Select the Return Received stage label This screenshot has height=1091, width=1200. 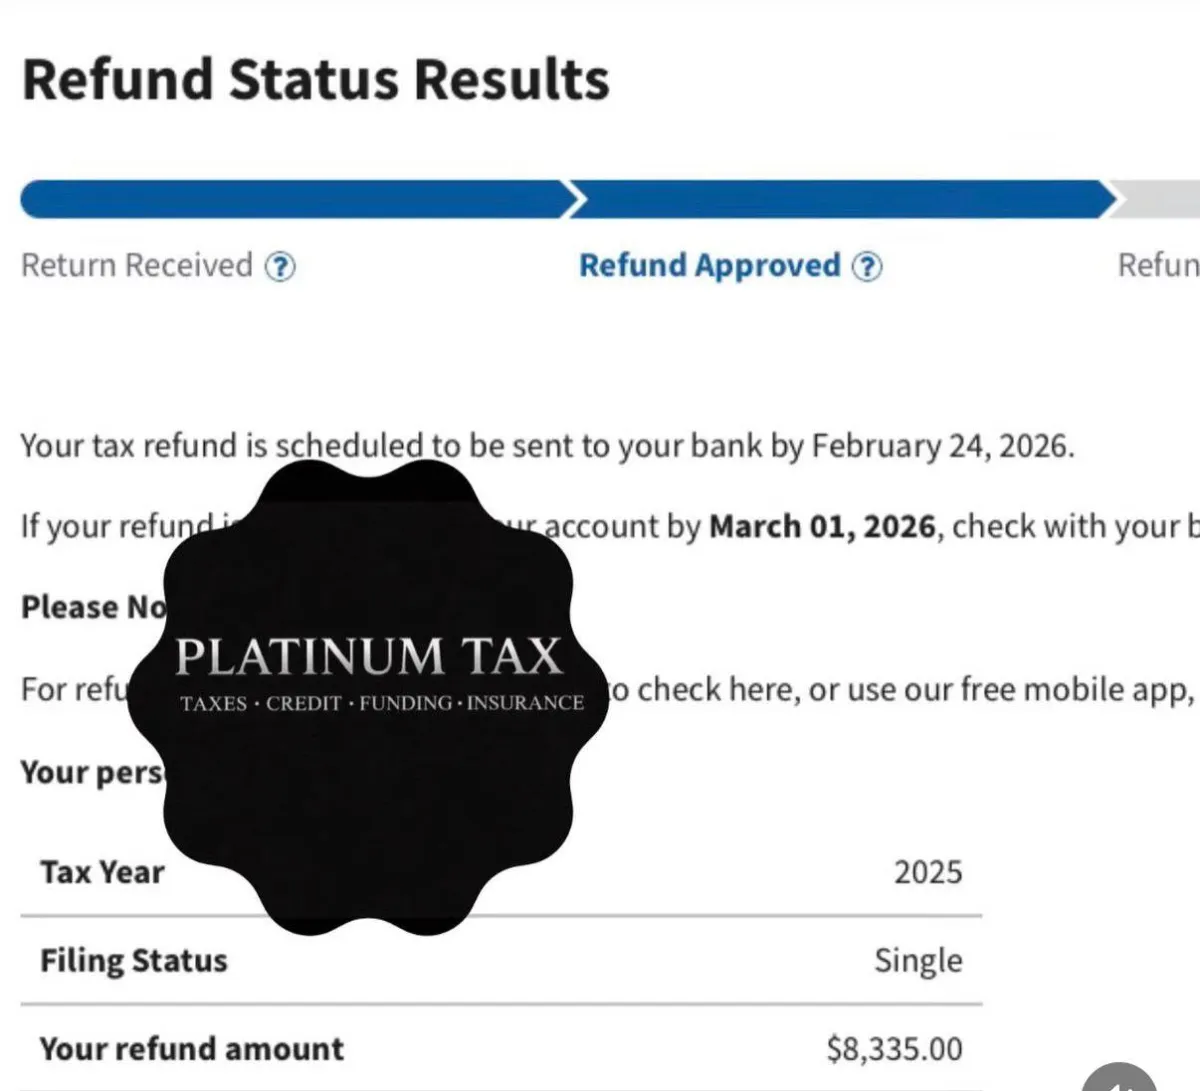(137, 266)
